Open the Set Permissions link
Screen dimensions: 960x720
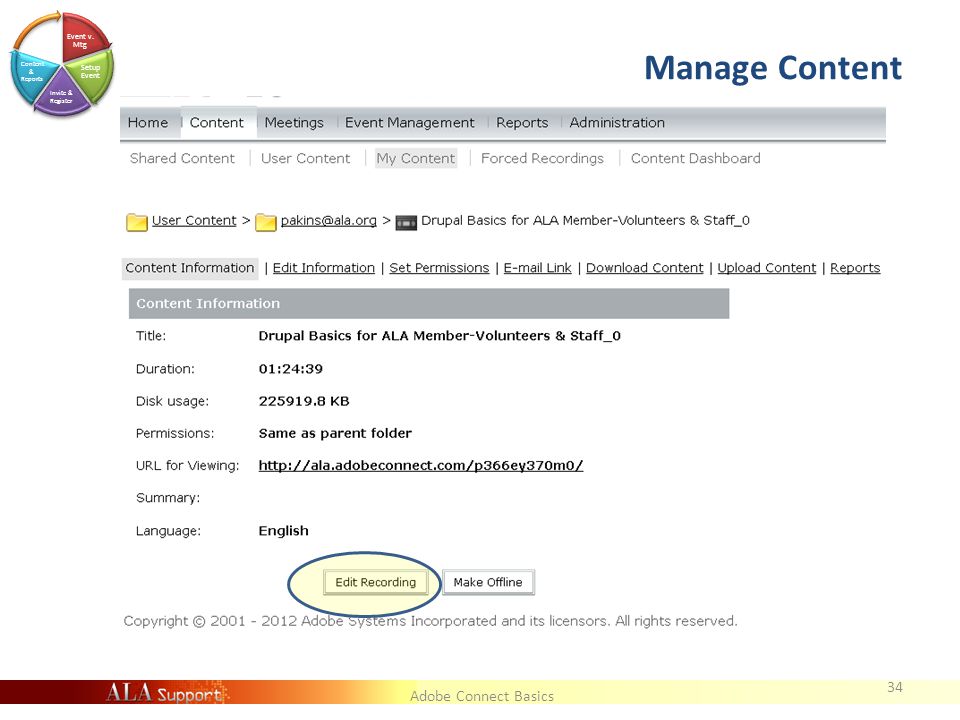point(440,268)
